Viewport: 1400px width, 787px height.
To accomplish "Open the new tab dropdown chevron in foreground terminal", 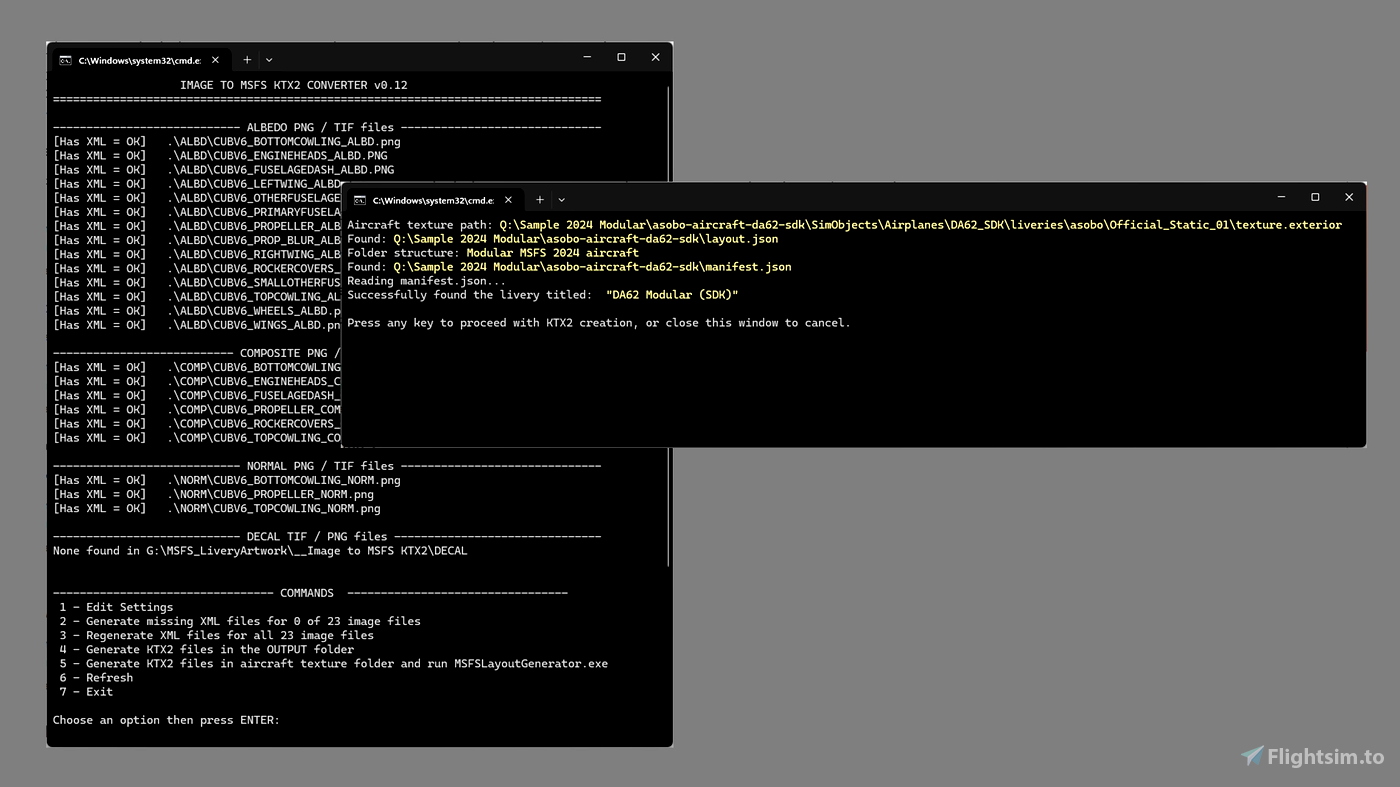I will point(562,200).
